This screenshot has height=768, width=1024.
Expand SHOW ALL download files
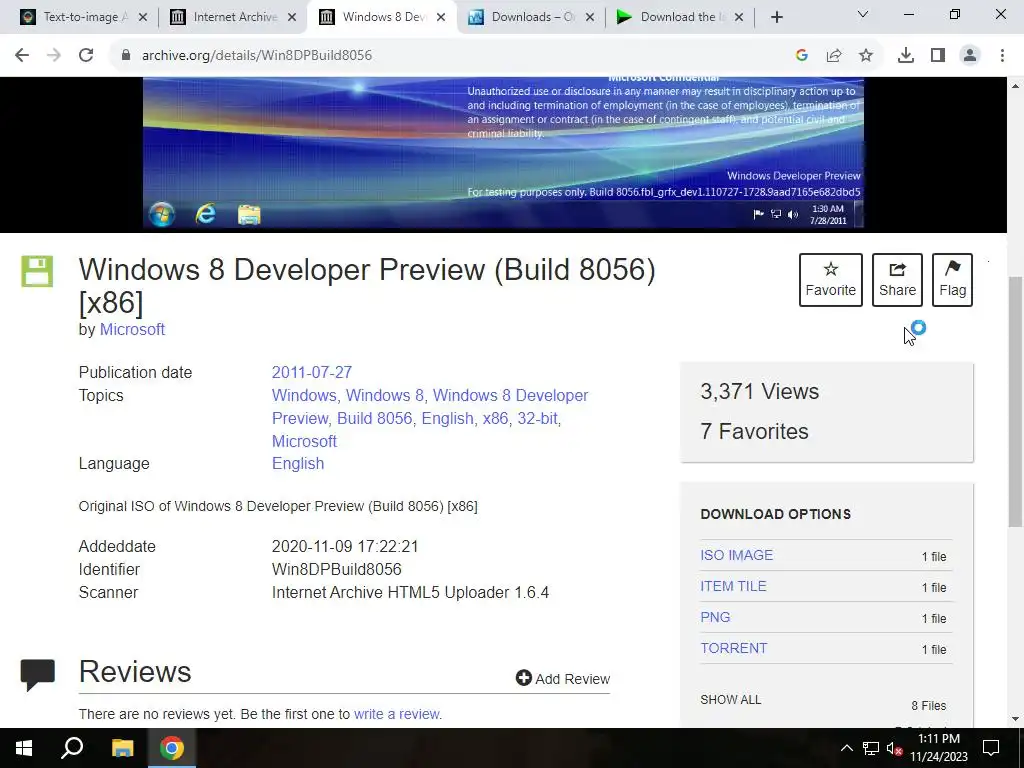[x=730, y=700]
